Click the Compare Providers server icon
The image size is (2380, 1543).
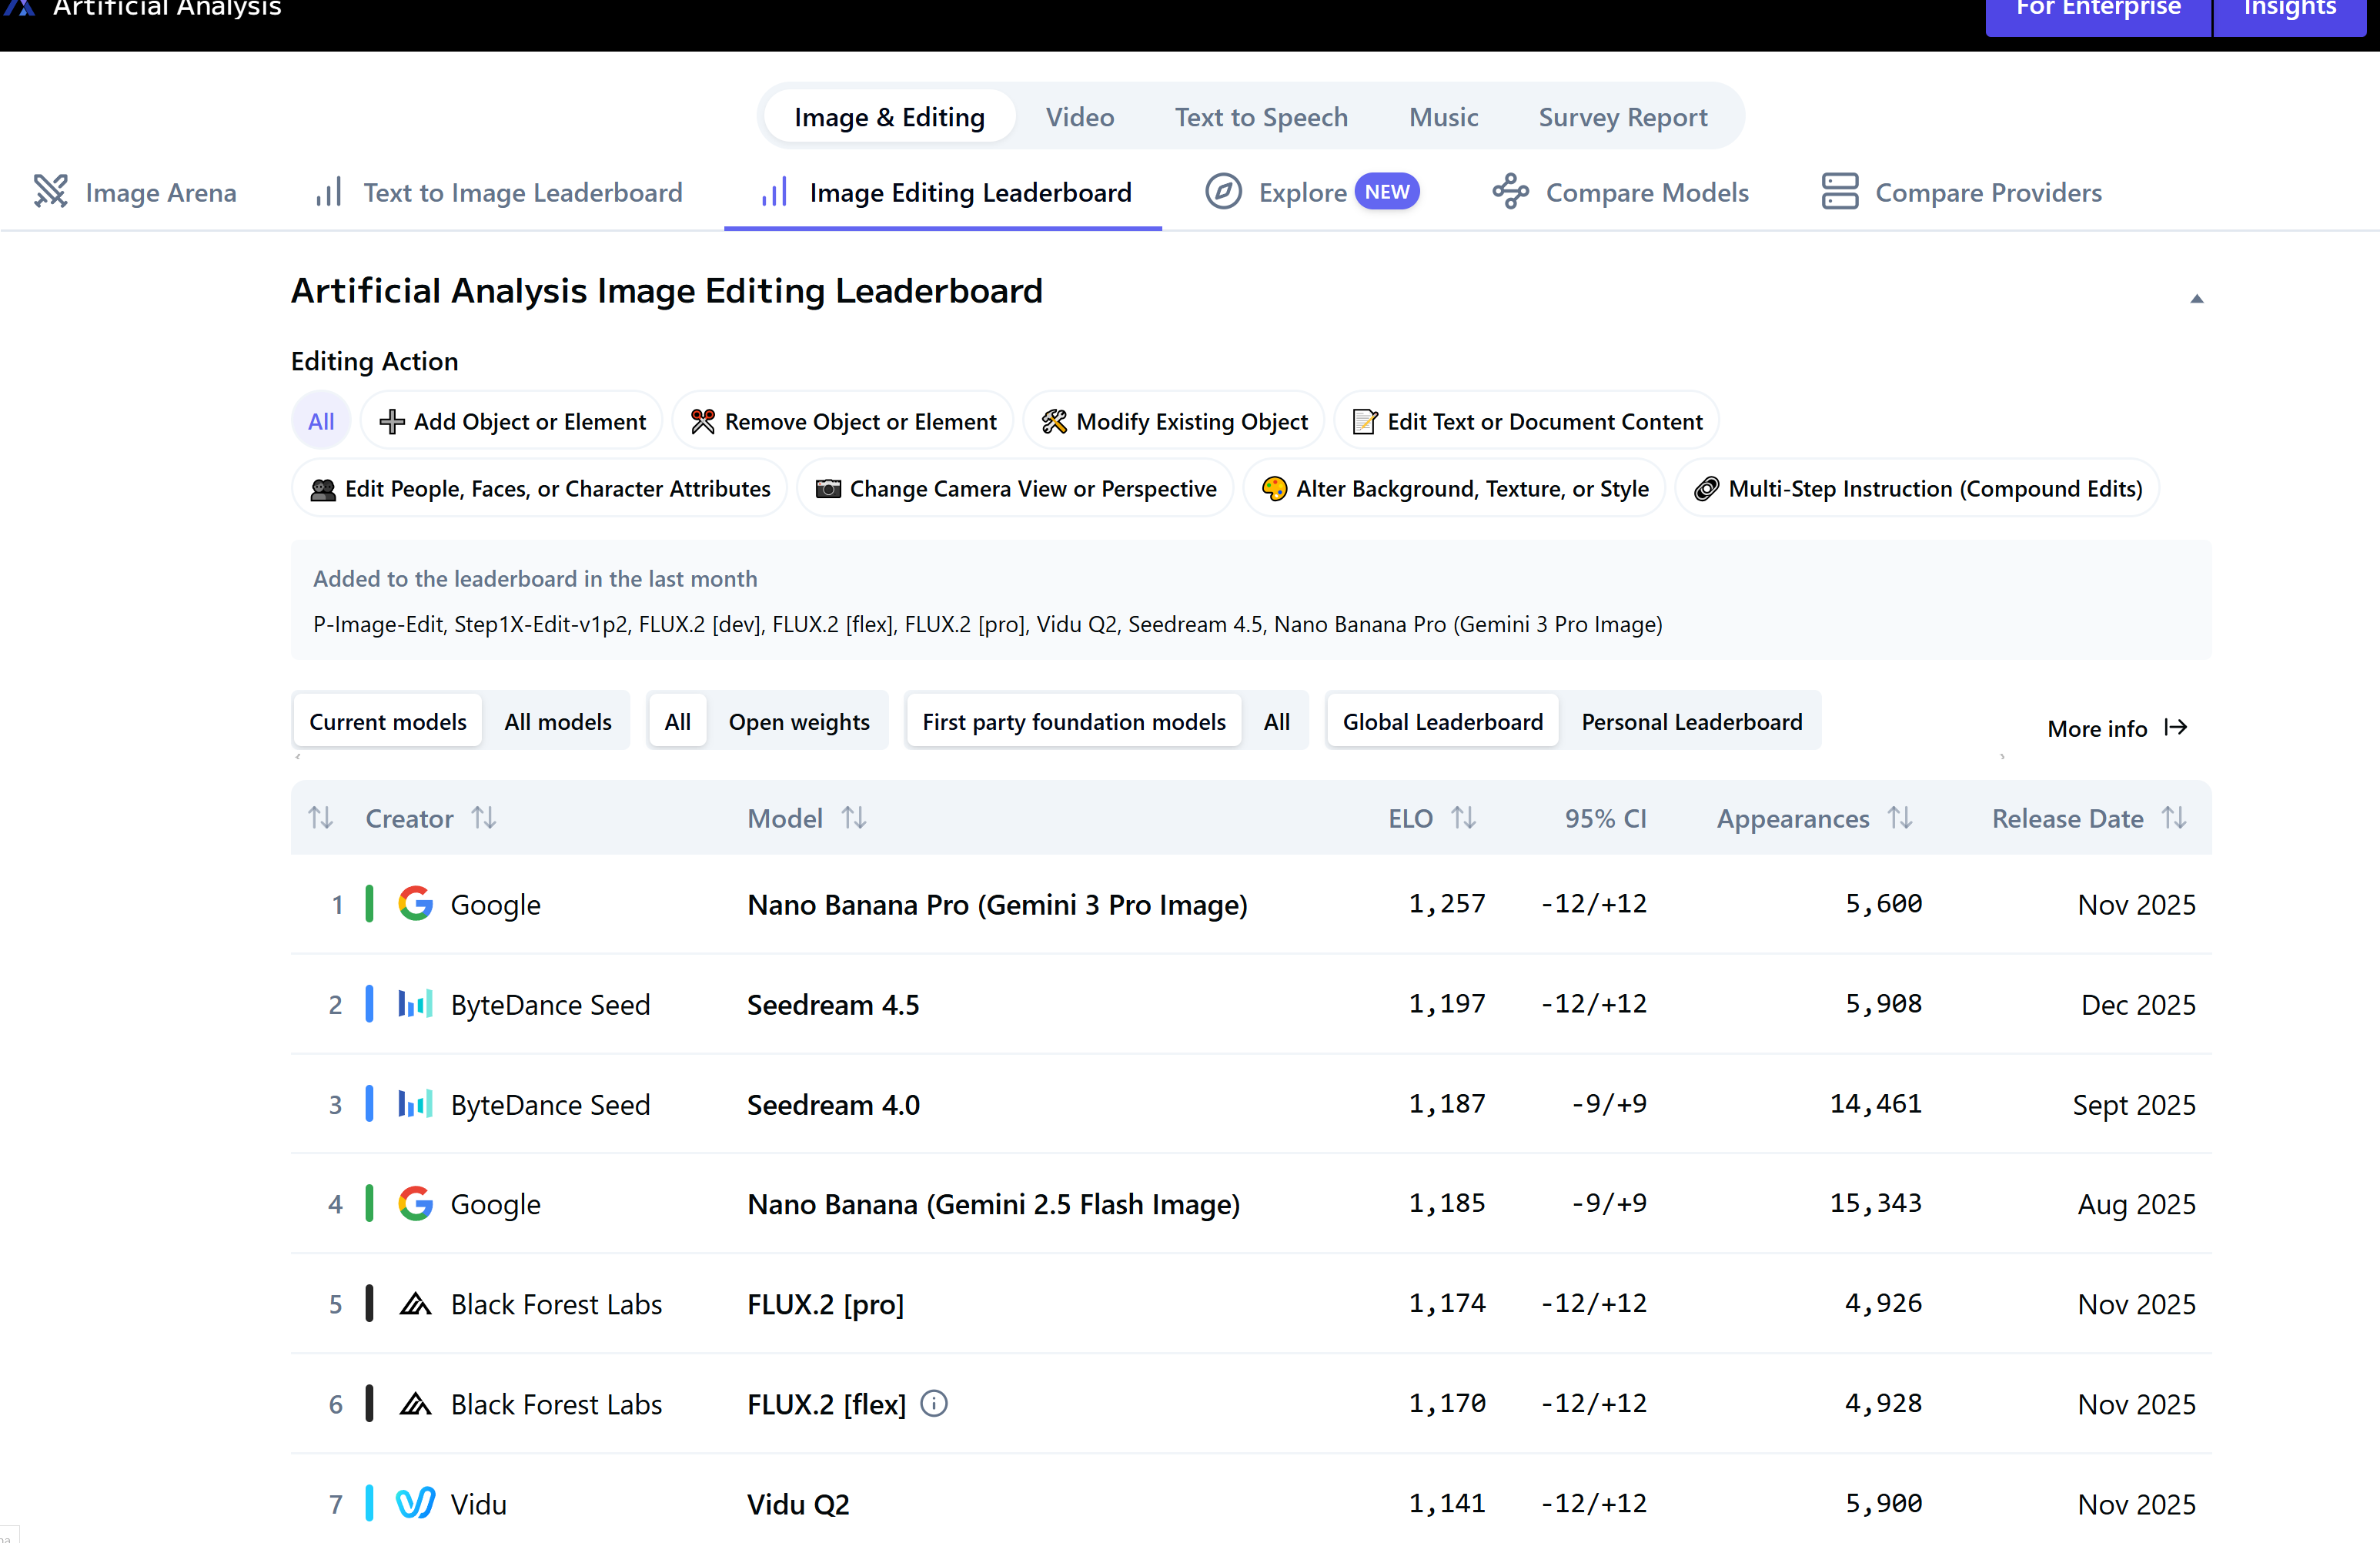[x=1839, y=191]
